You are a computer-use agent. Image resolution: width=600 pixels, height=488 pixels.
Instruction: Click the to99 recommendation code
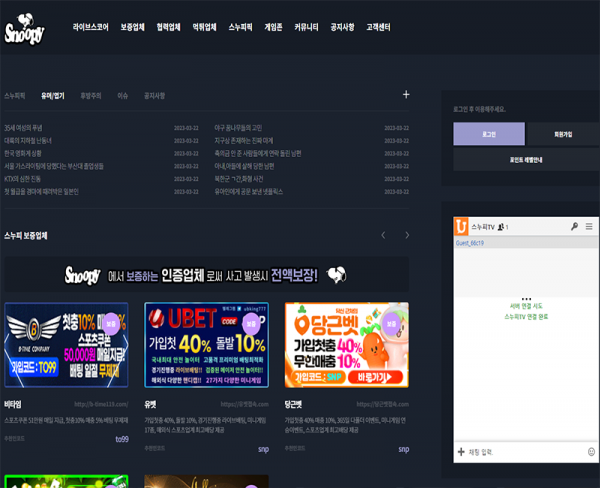[x=122, y=439]
